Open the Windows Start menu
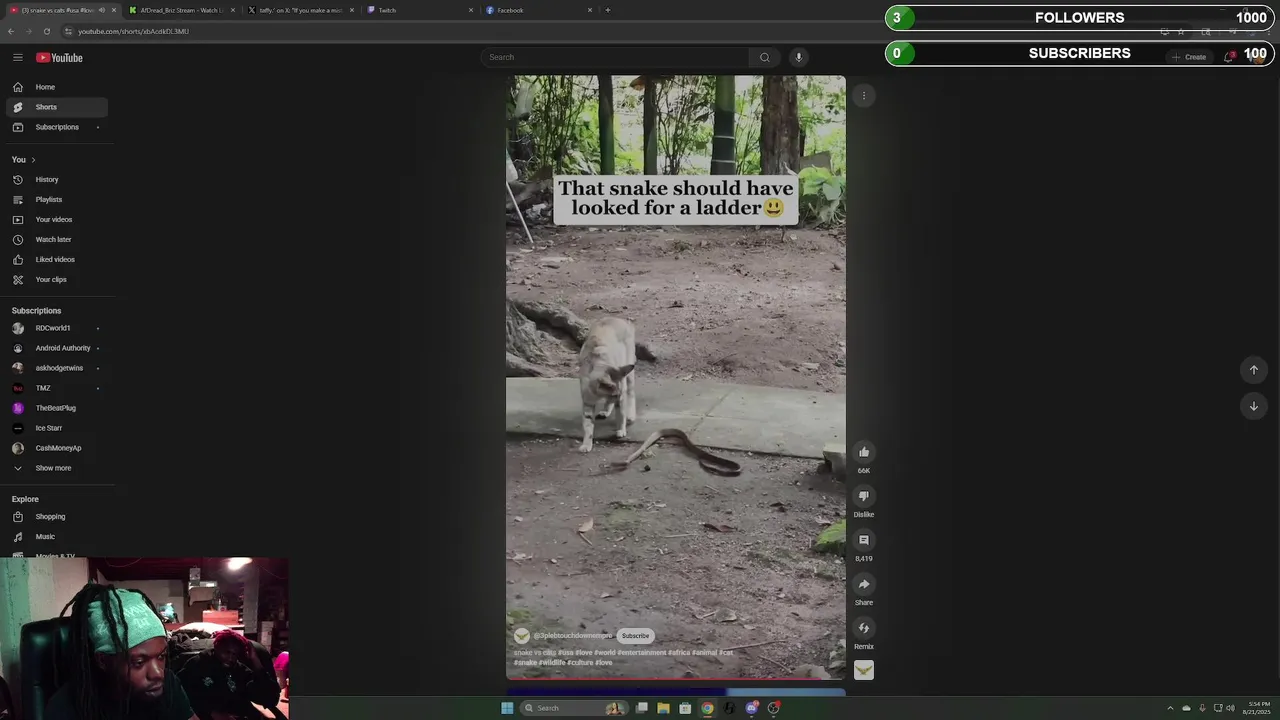Screen dimensions: 1280x720 (507, 708)
